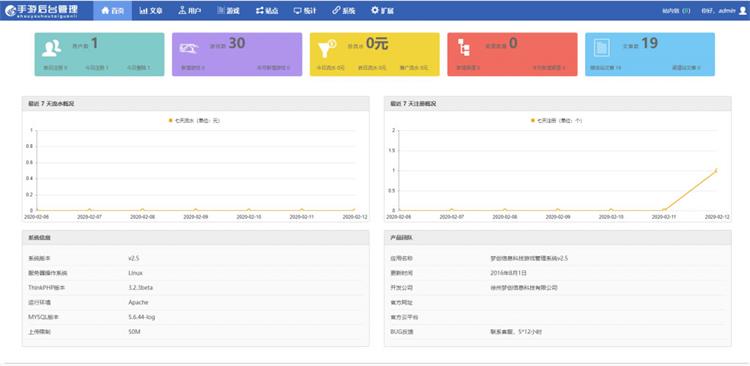Viewport: 750px width, 366px height.
Task: Click the Linux operating system value
Action: 135,273
